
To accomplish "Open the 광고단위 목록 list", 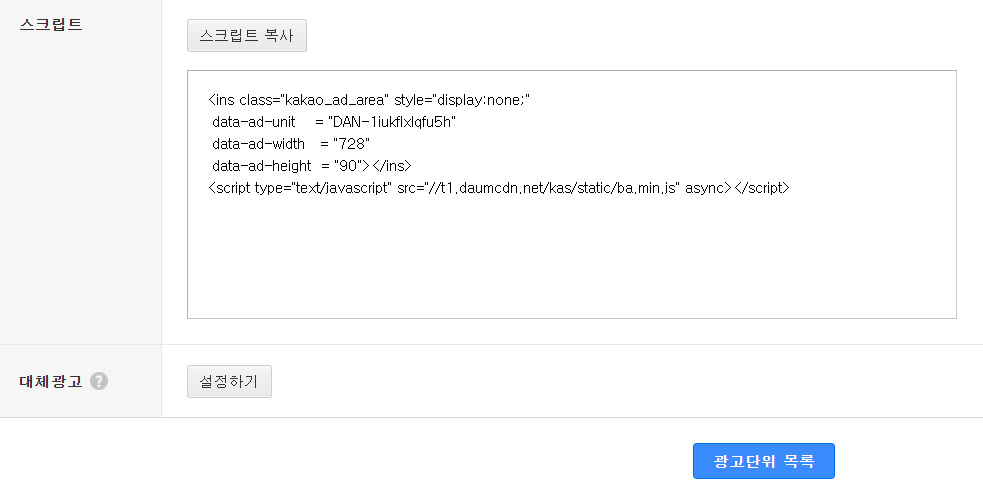I will click(x=764, y=462).
